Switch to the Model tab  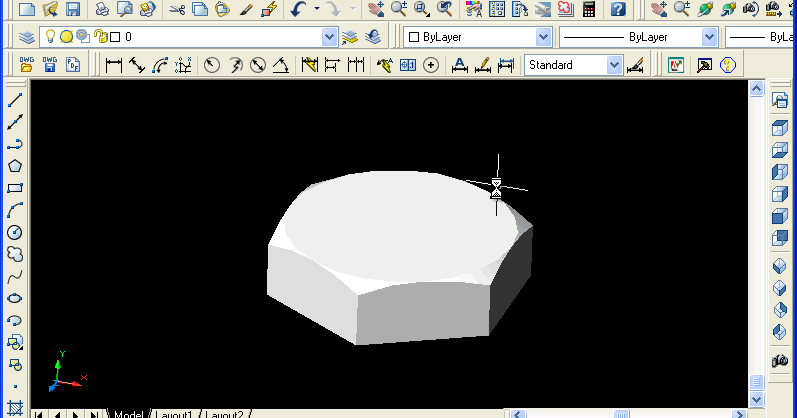pos(129,414)
